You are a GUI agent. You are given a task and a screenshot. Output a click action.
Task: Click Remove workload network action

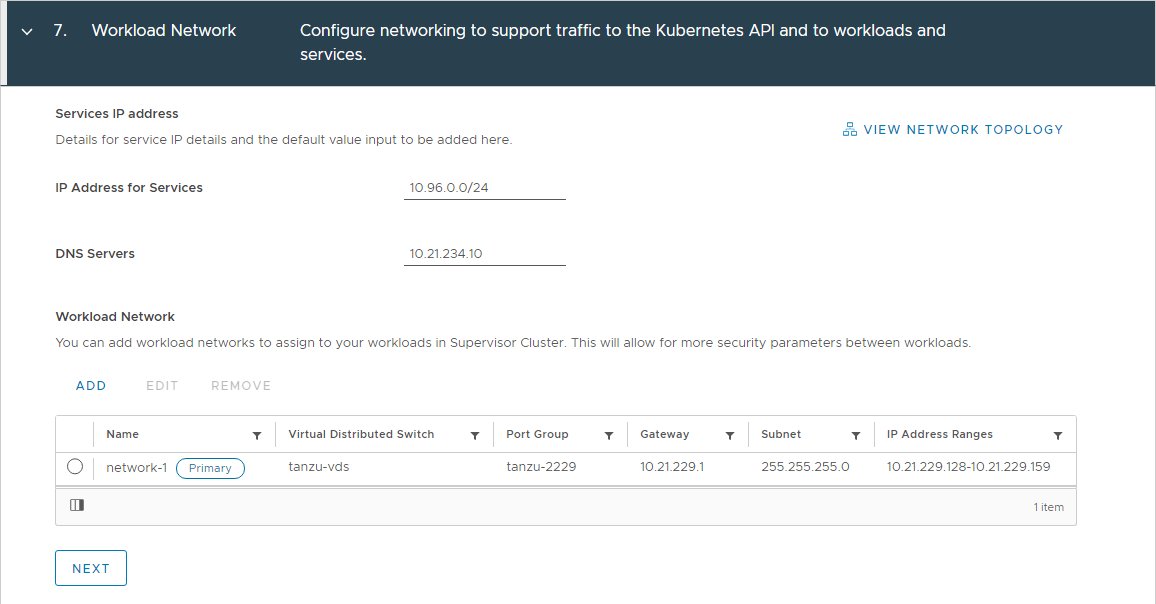(241, 386)
